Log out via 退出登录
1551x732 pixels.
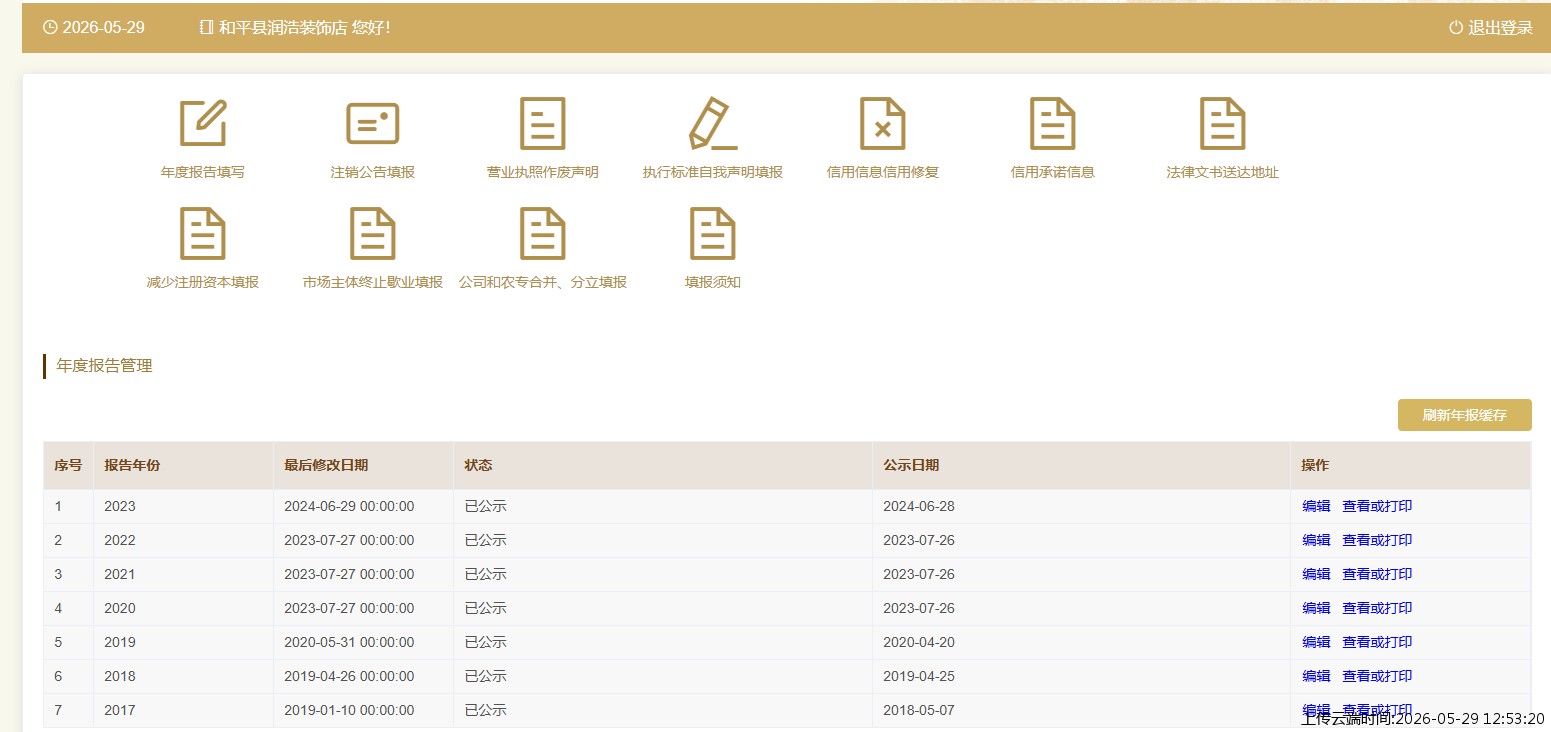point(1500,28)
